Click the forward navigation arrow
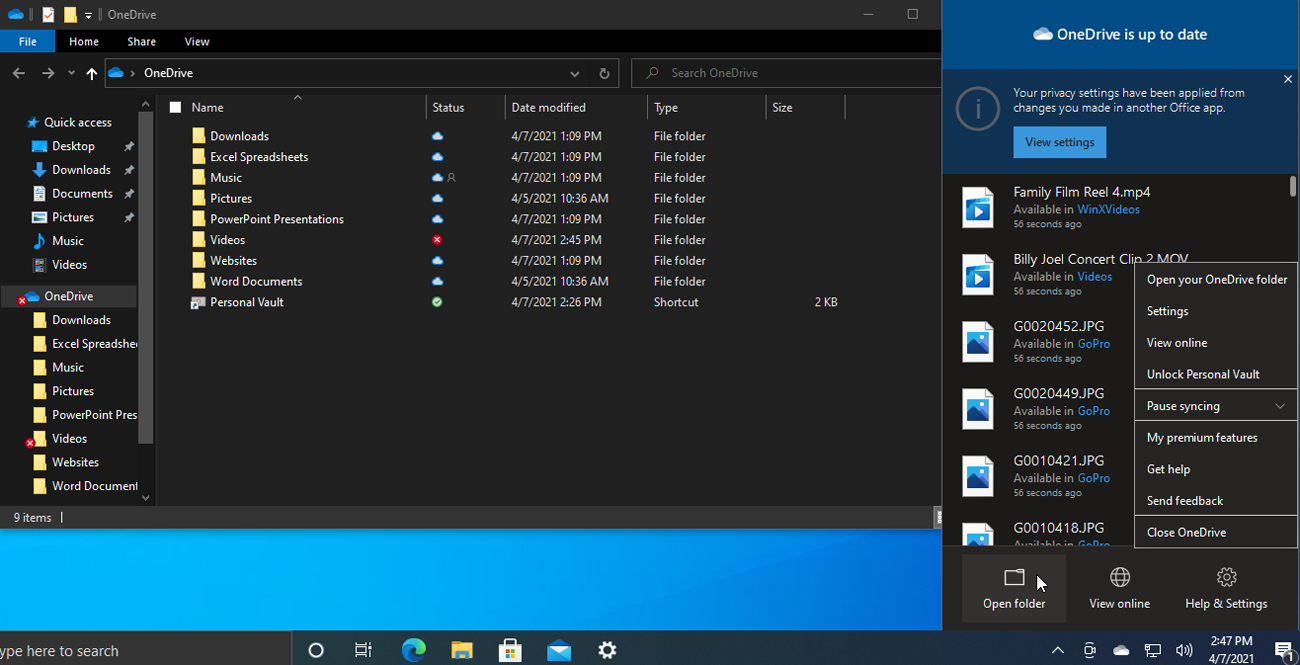This screenshot has height=665, width=1300. tap(47, 73)
